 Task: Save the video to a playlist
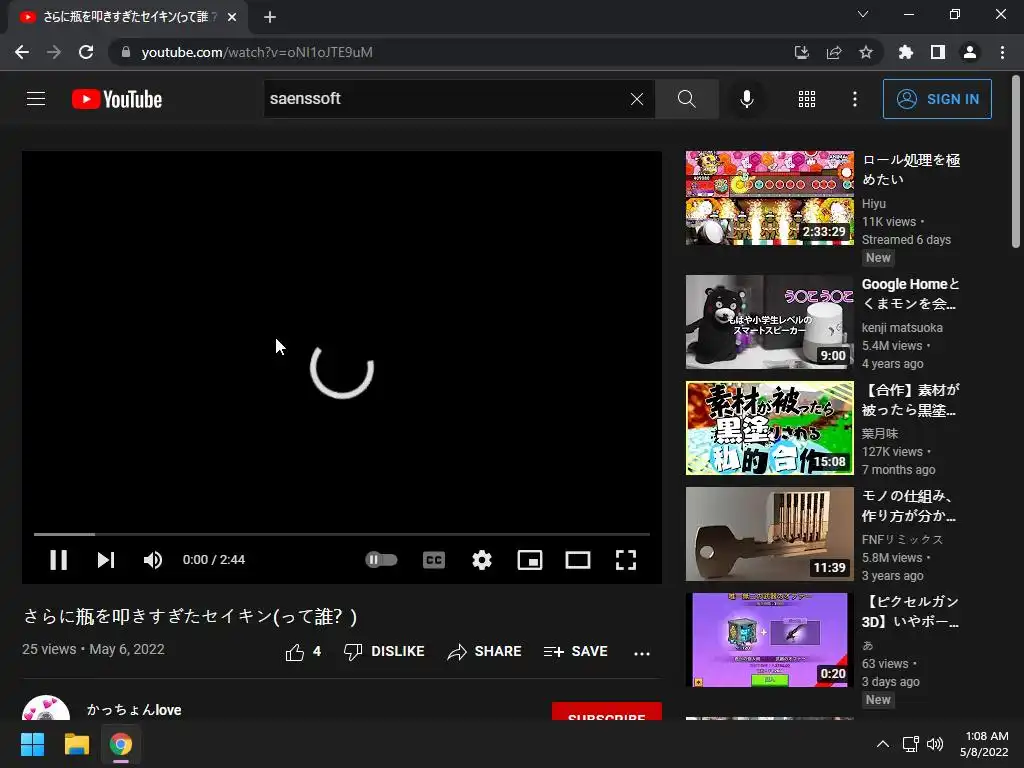pyautogui.click(x=575, y=652)
